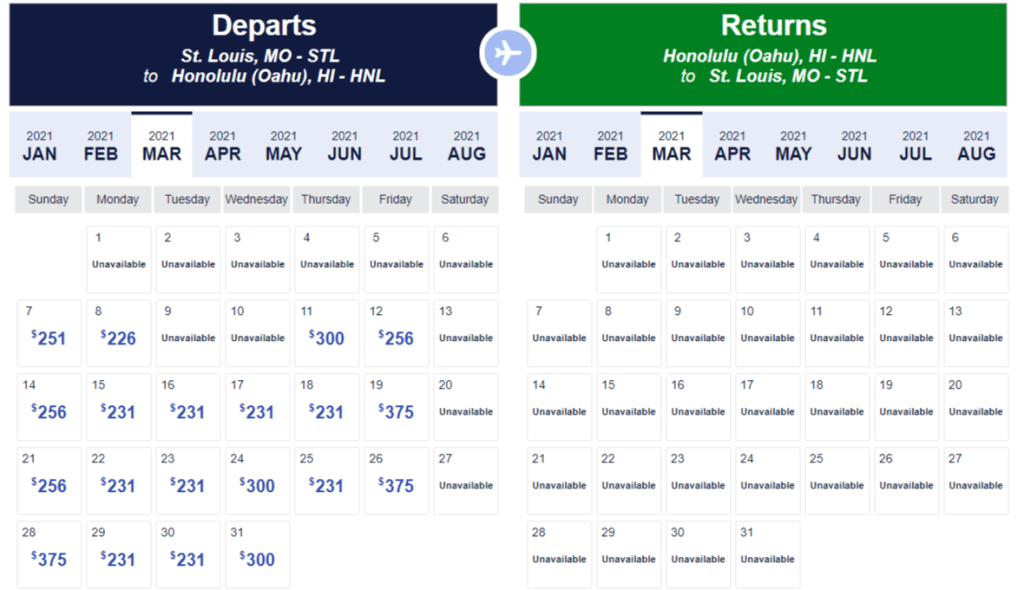The width and height of the screenshot is (1024, 590).
Task: Click the airplane icon between Departs and Returns
Action: tap(508, 53)
